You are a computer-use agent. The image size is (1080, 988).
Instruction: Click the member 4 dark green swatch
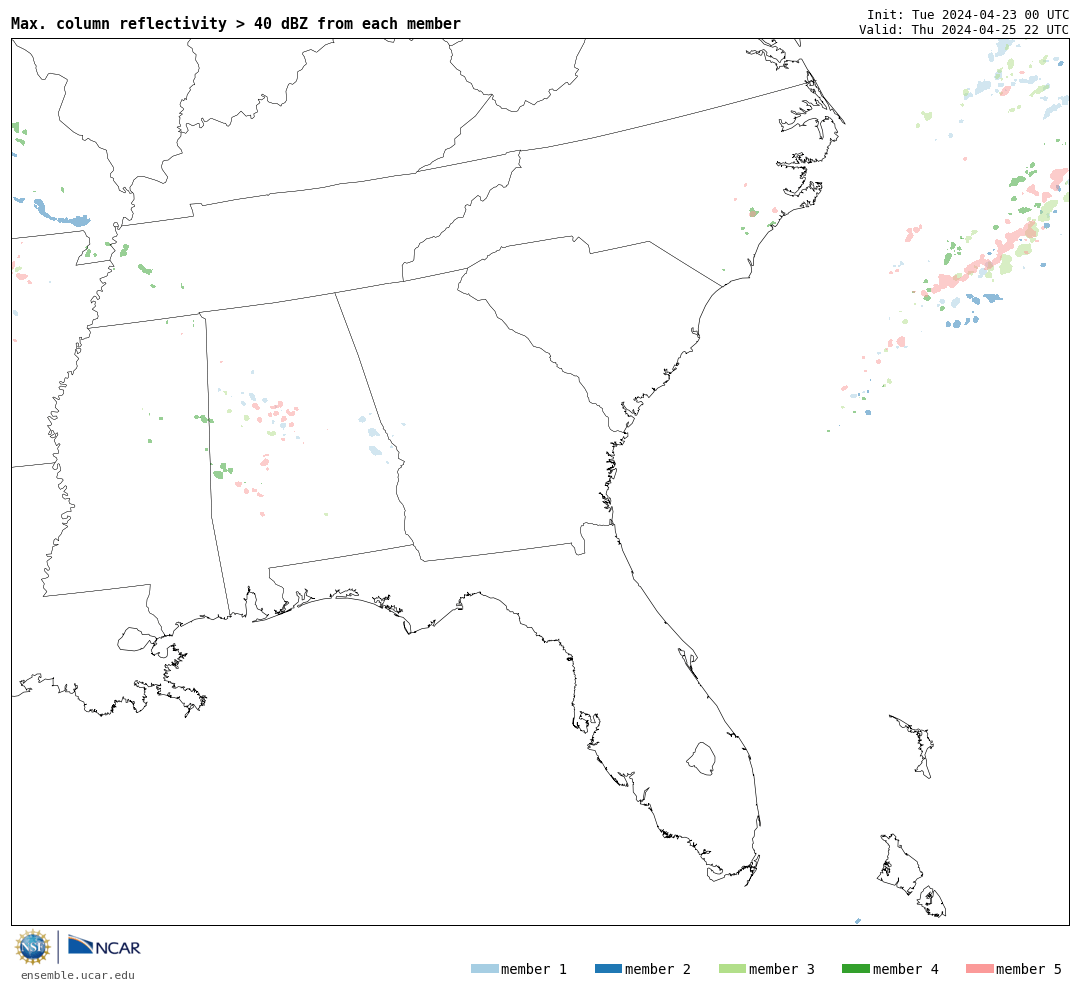[856, 968]
